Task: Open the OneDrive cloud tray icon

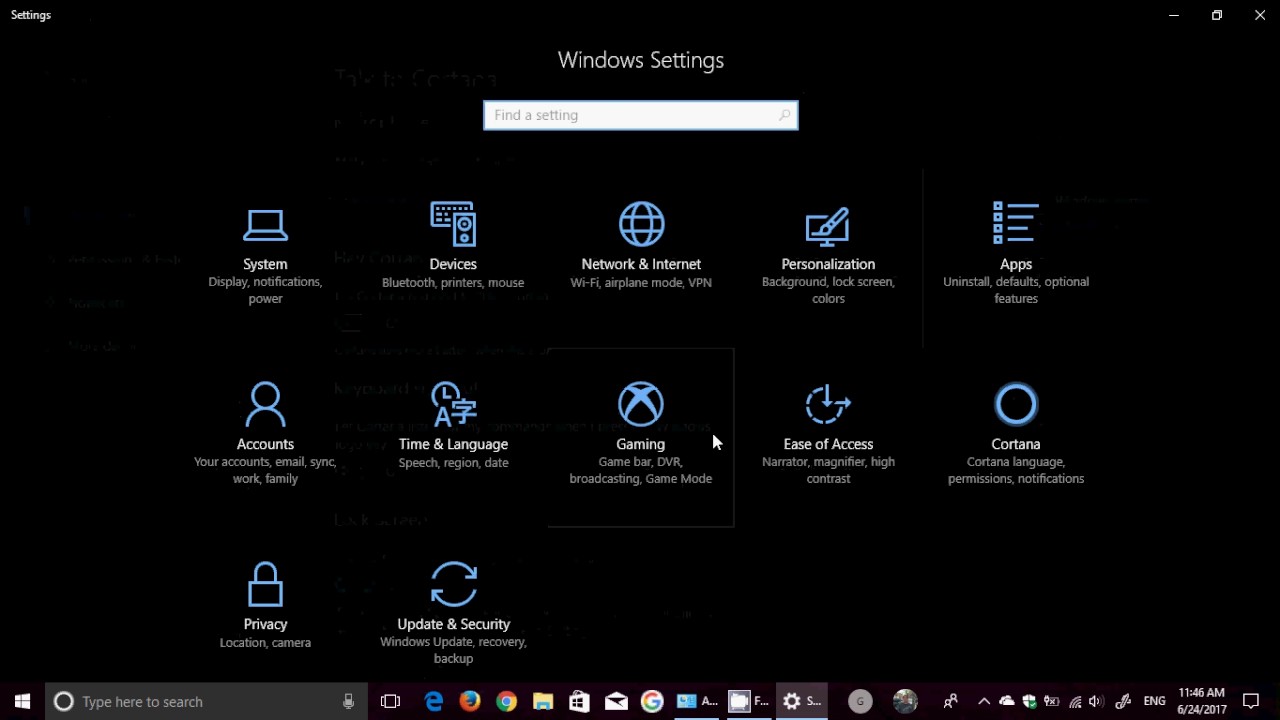Action: (x=1007, y=701)
